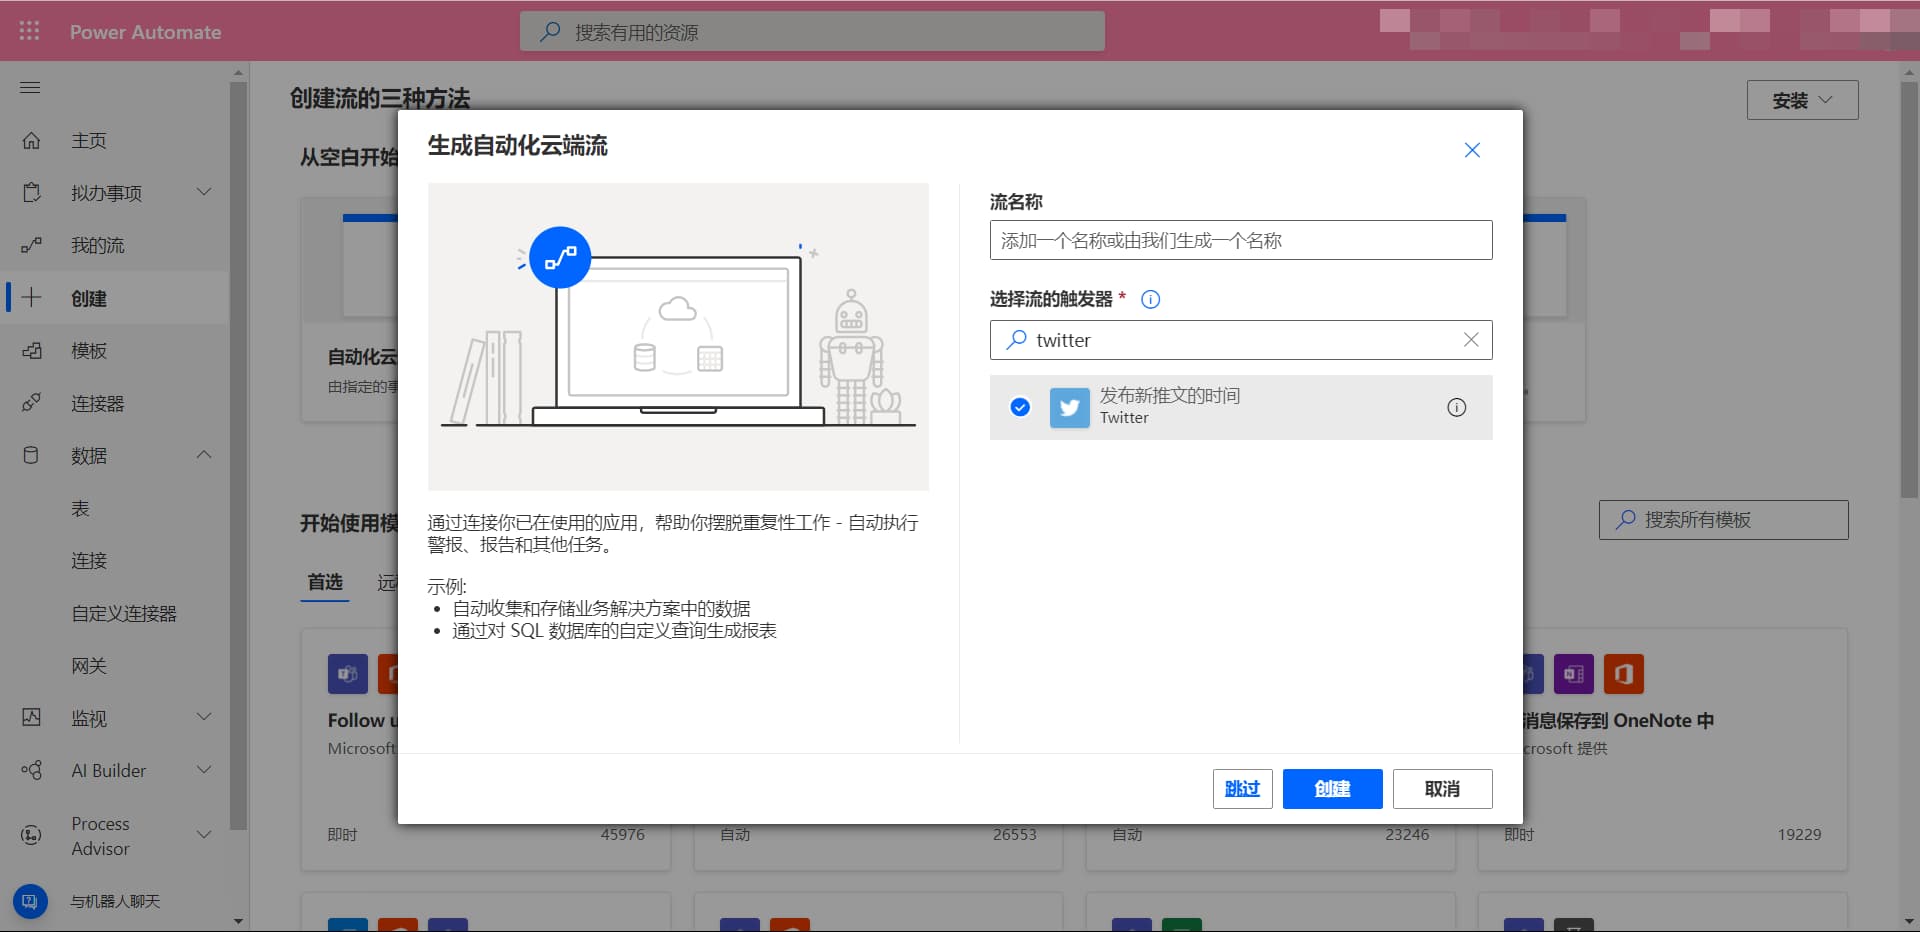Click the trigger search field containing twitter
This screenshot has width=1920, height=932.
[x=1241, y=340]
